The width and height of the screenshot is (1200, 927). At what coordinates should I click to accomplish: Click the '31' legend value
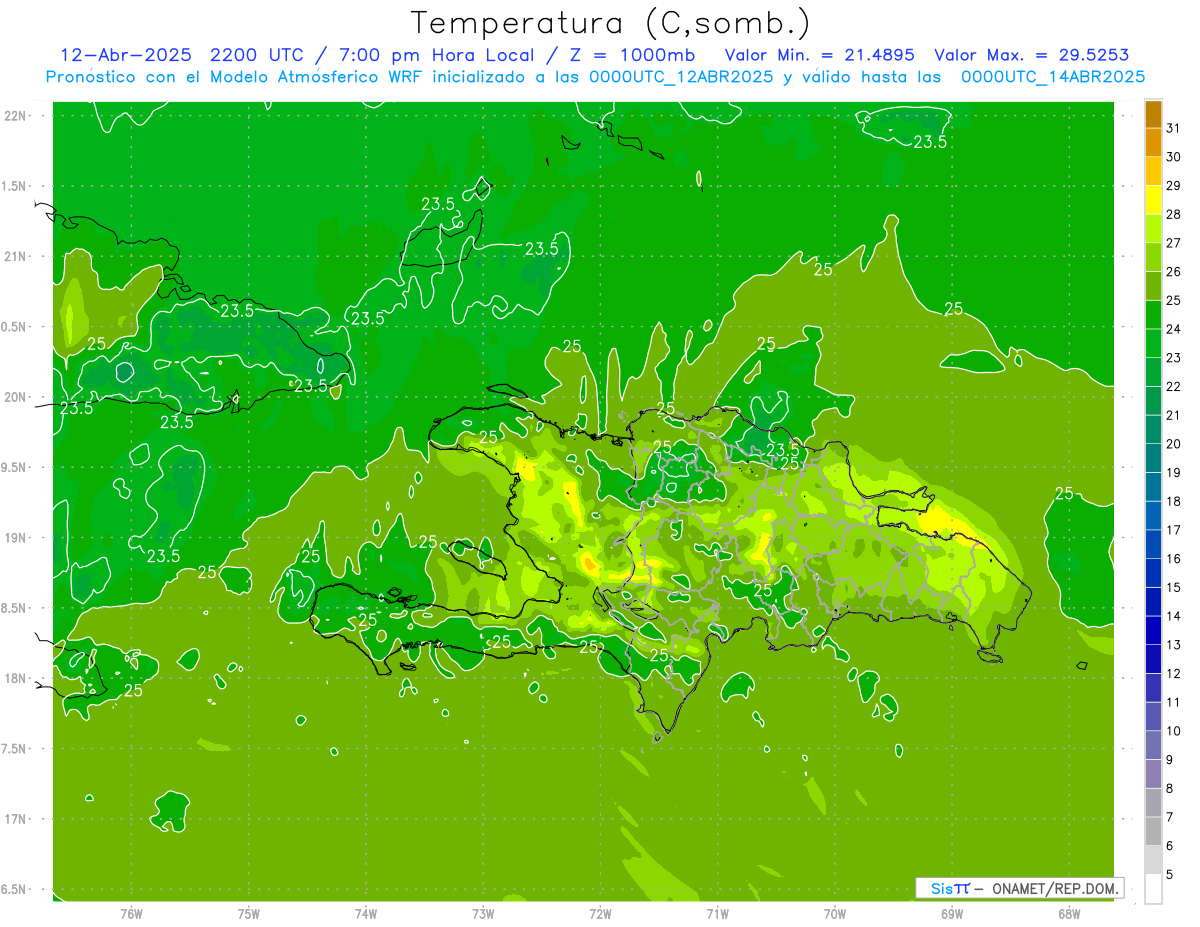click(1174, 128)
